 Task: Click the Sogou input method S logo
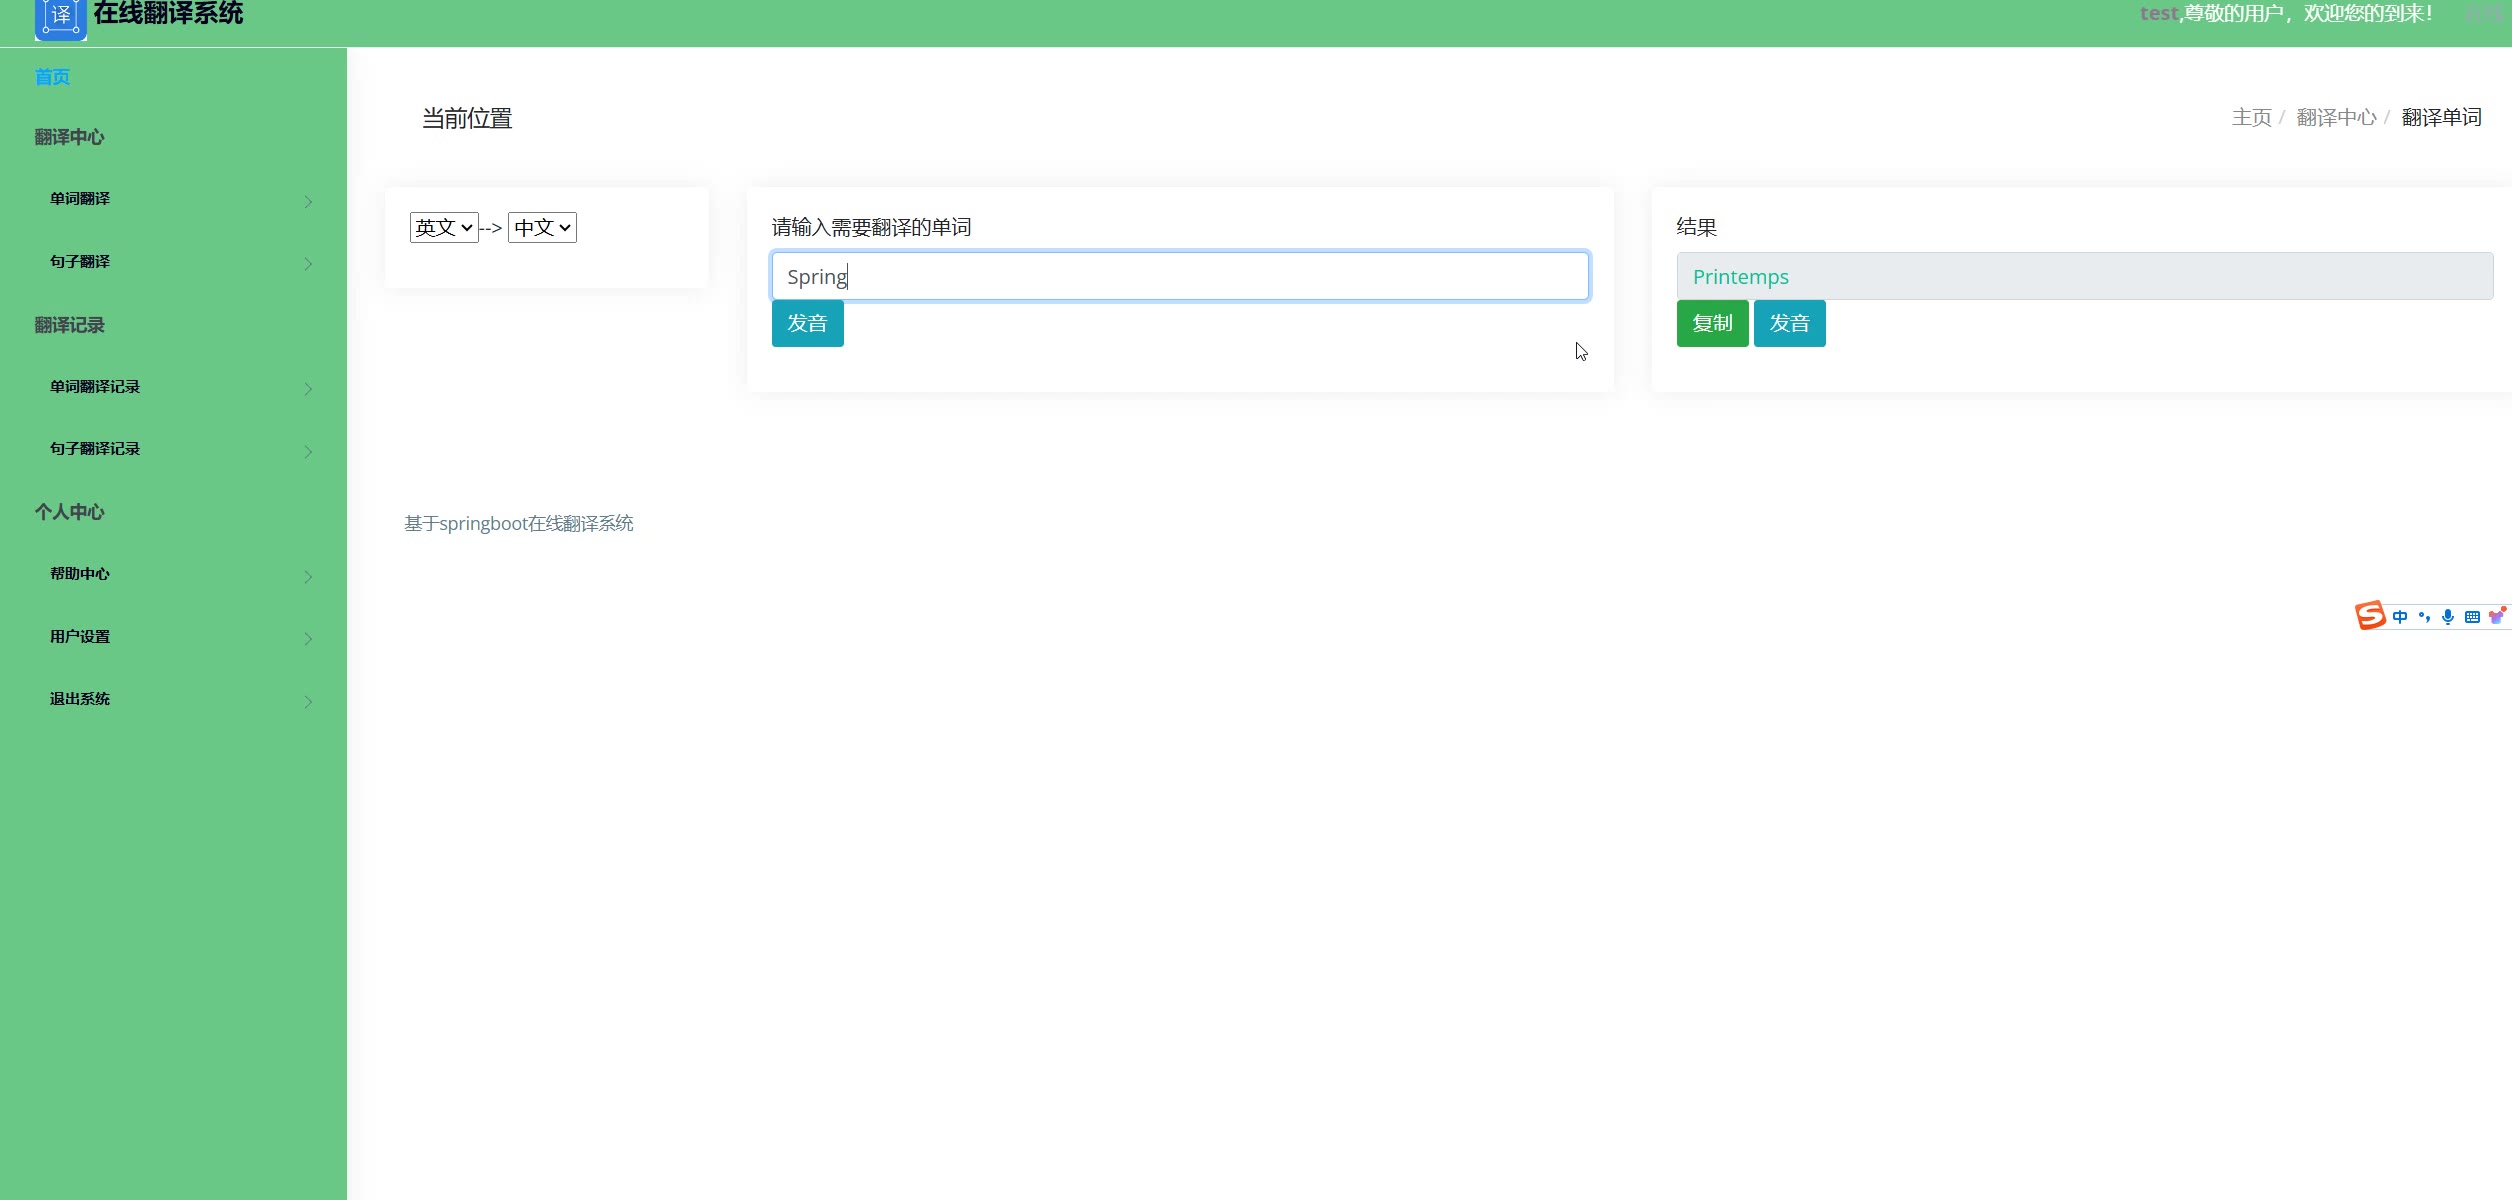point(2370,615)
